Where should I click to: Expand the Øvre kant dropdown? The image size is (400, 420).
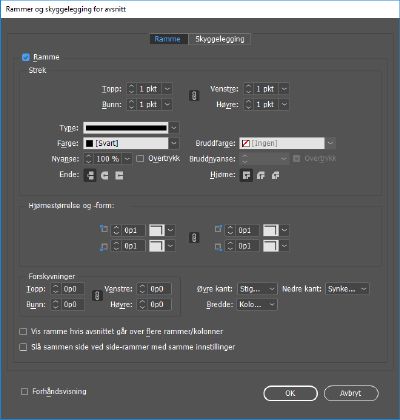257,289
